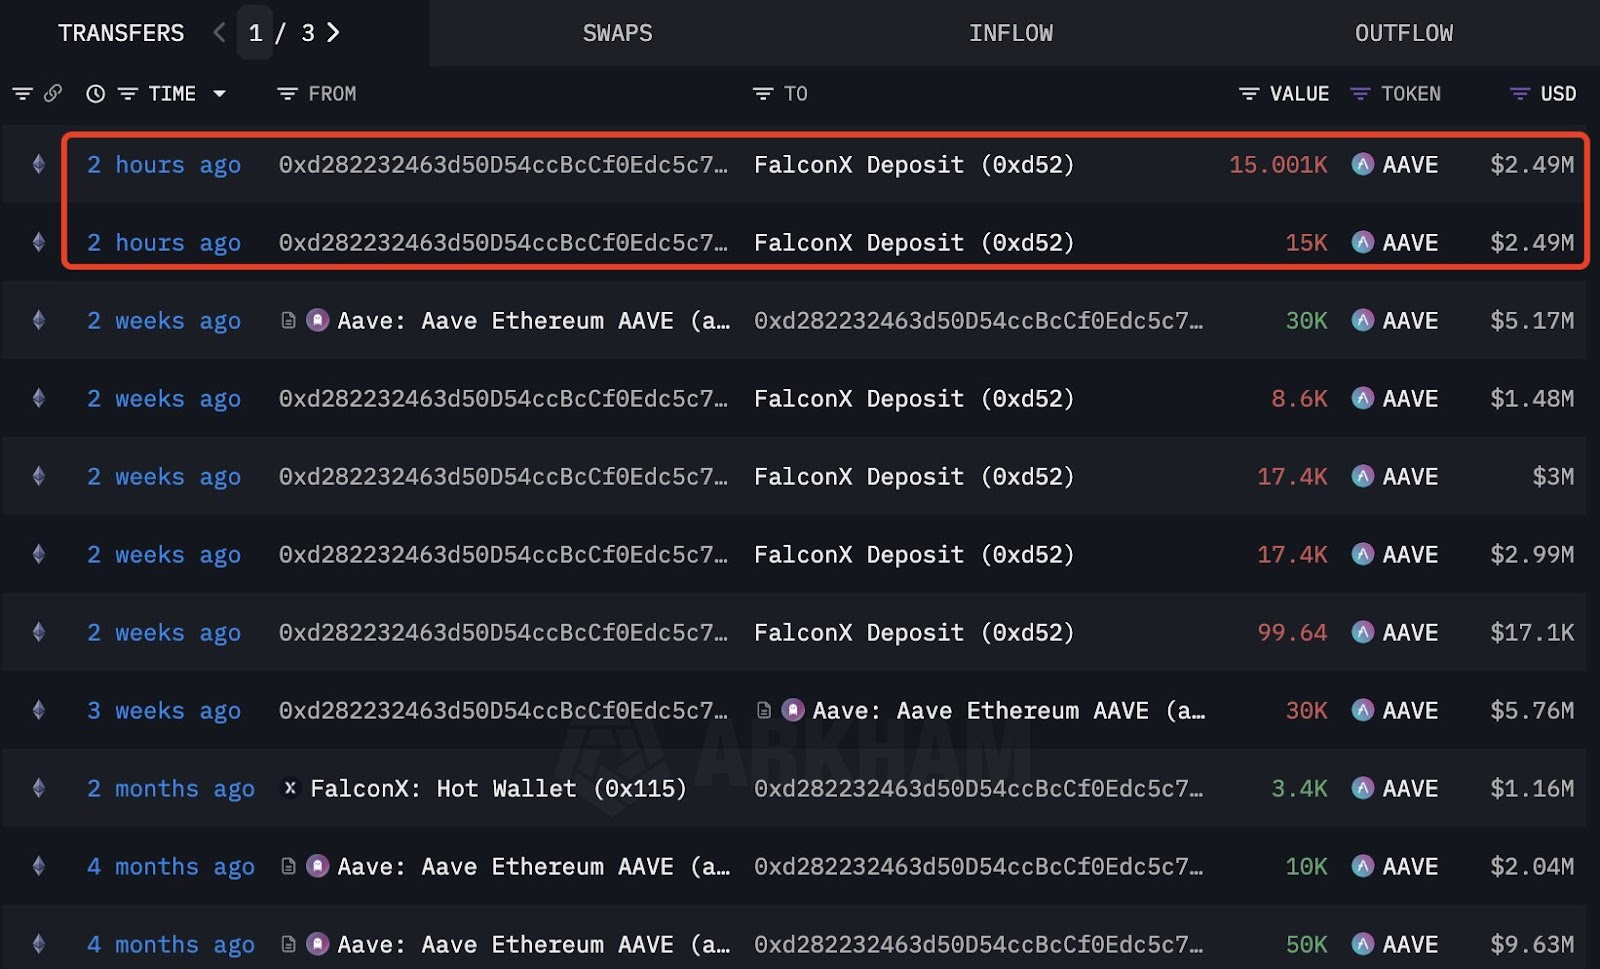Filter by the USD column
Screen dimensions: 1600x969
1520,94
